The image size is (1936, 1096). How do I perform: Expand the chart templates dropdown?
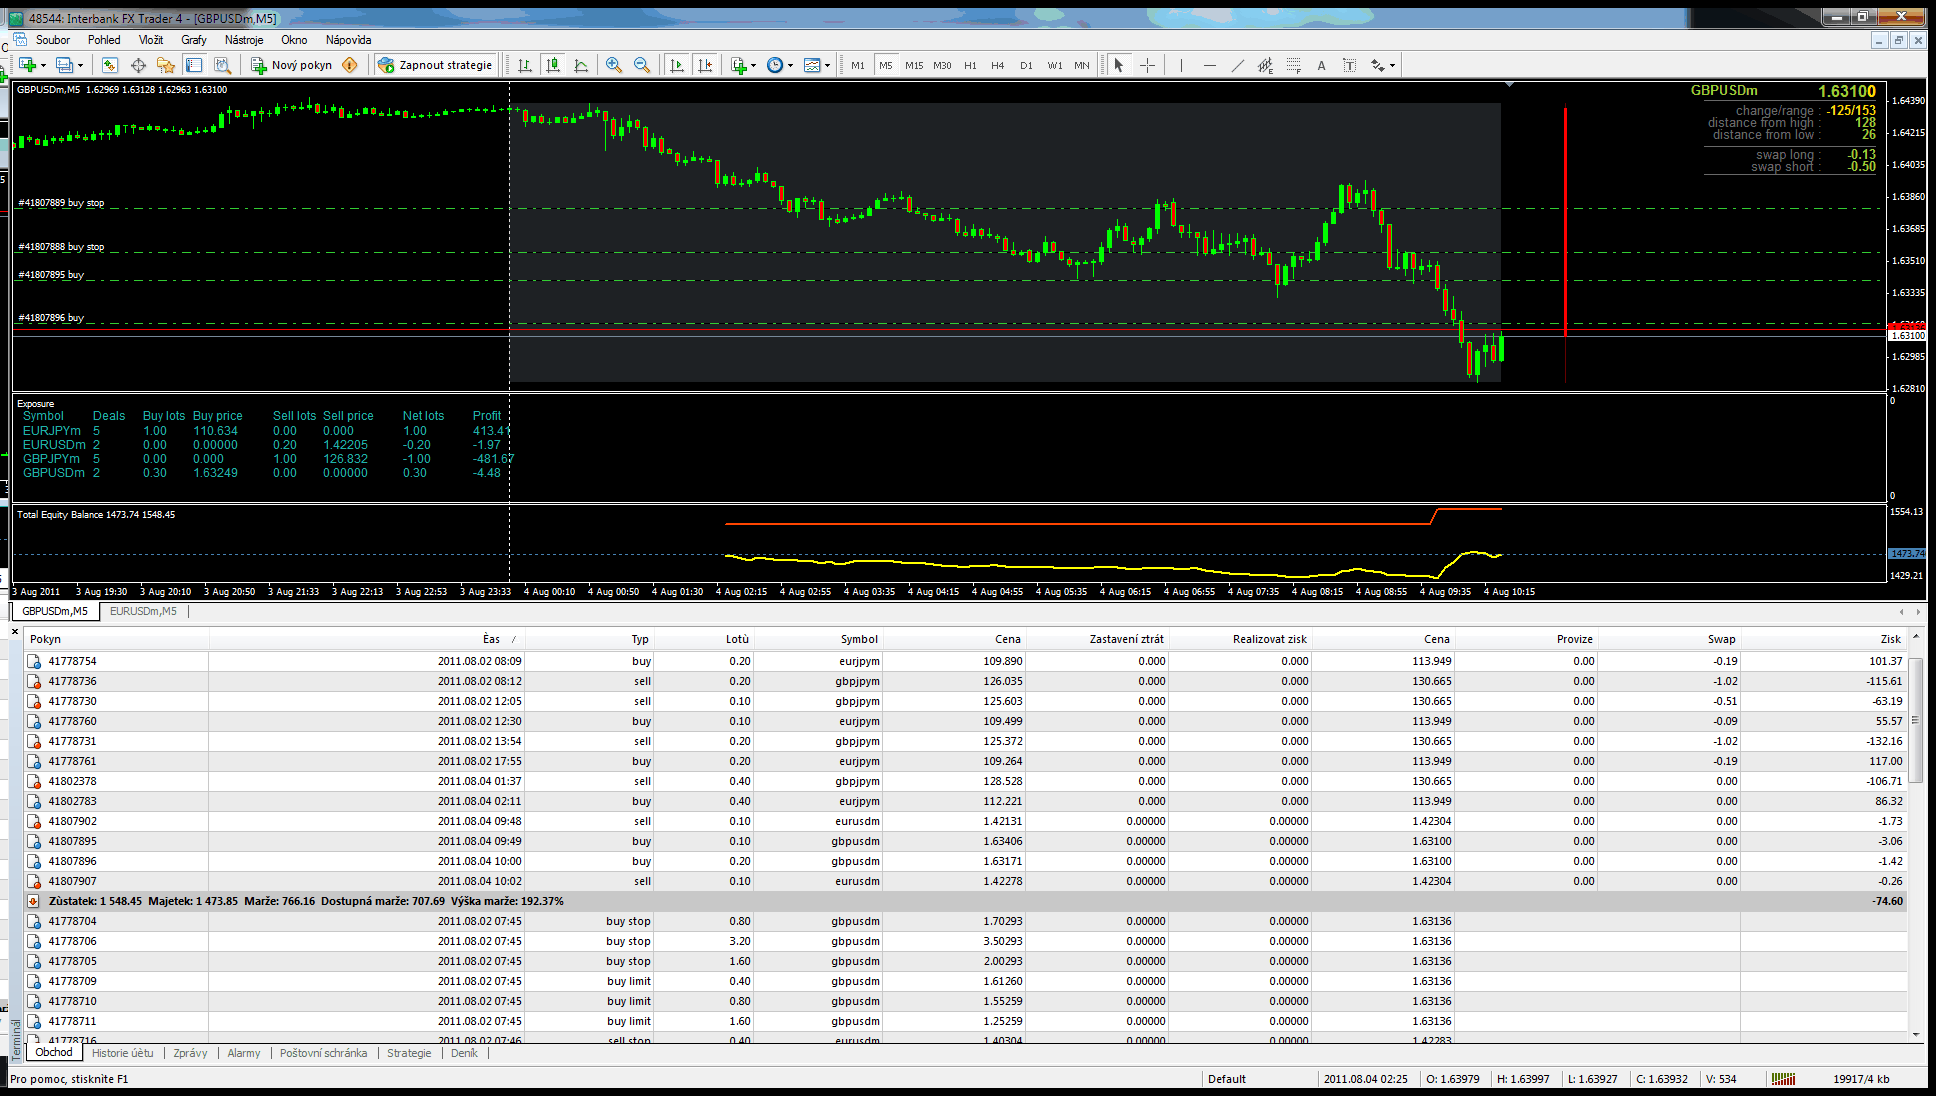click(827, 65)
